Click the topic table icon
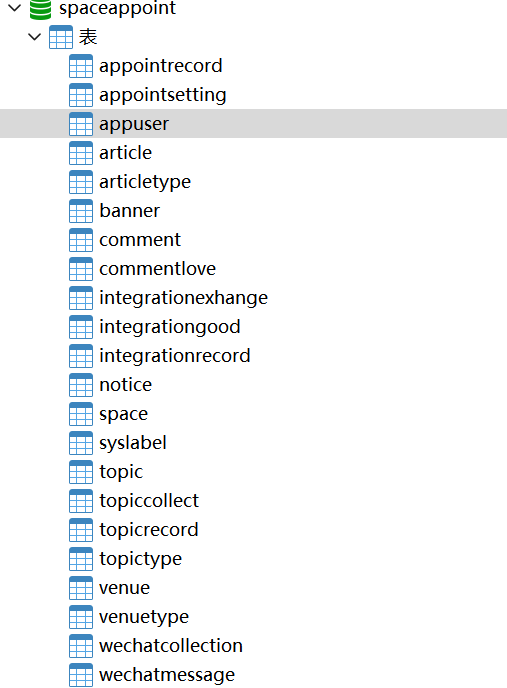Image resolution: width=507 pixels, height=688 pixels. point(81,472)
